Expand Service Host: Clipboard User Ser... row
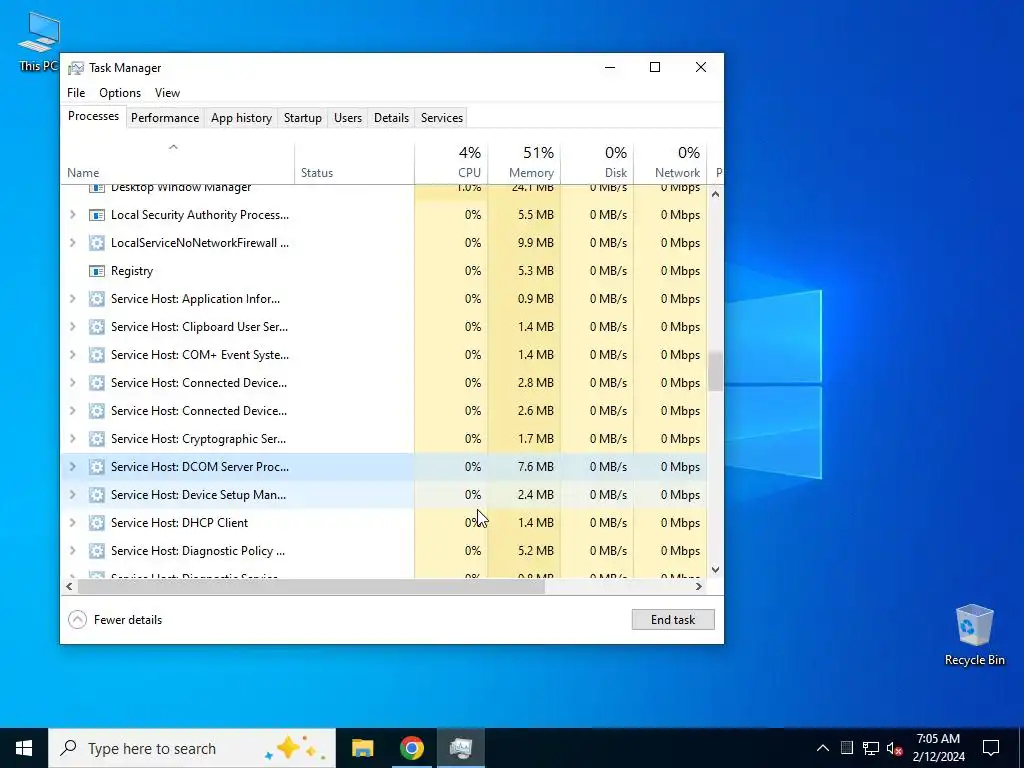1024x768 pixels. 72,327
